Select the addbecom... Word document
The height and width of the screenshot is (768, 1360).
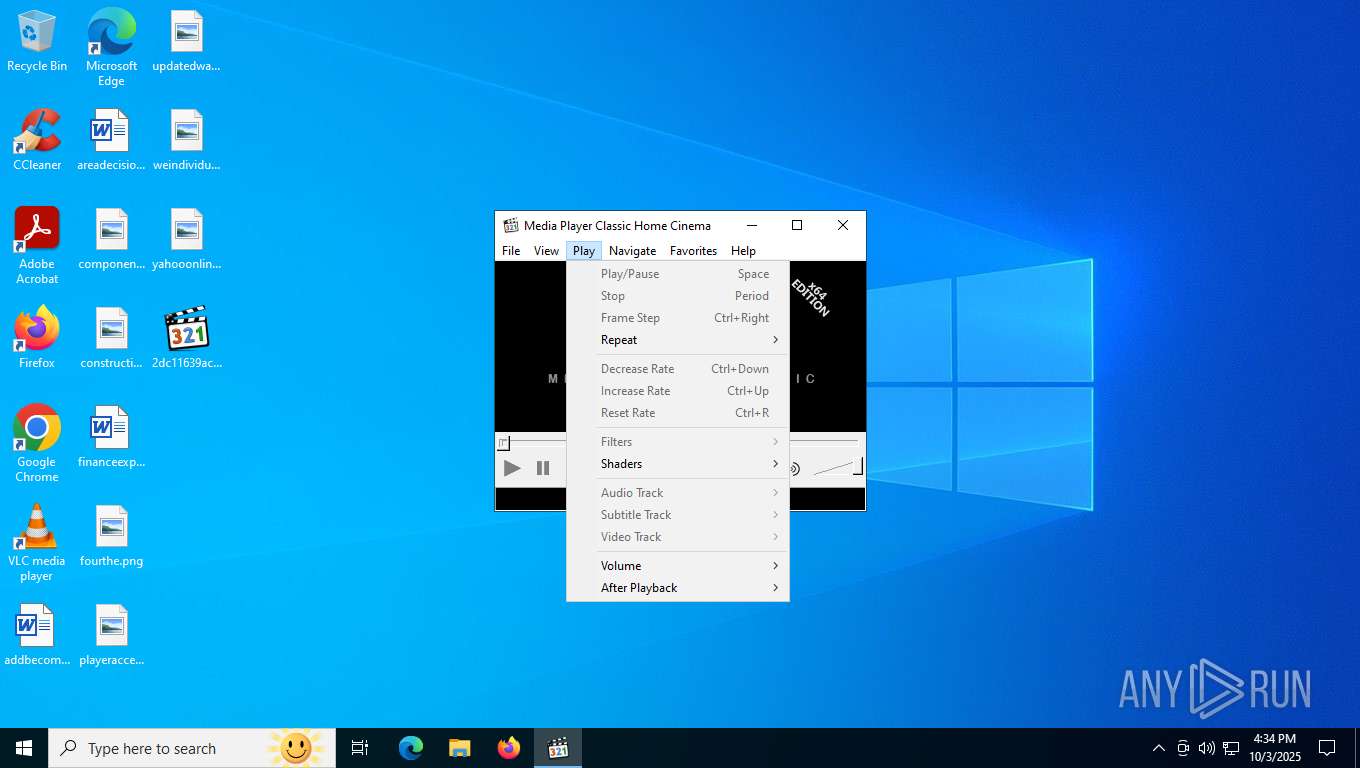(37, 635)
